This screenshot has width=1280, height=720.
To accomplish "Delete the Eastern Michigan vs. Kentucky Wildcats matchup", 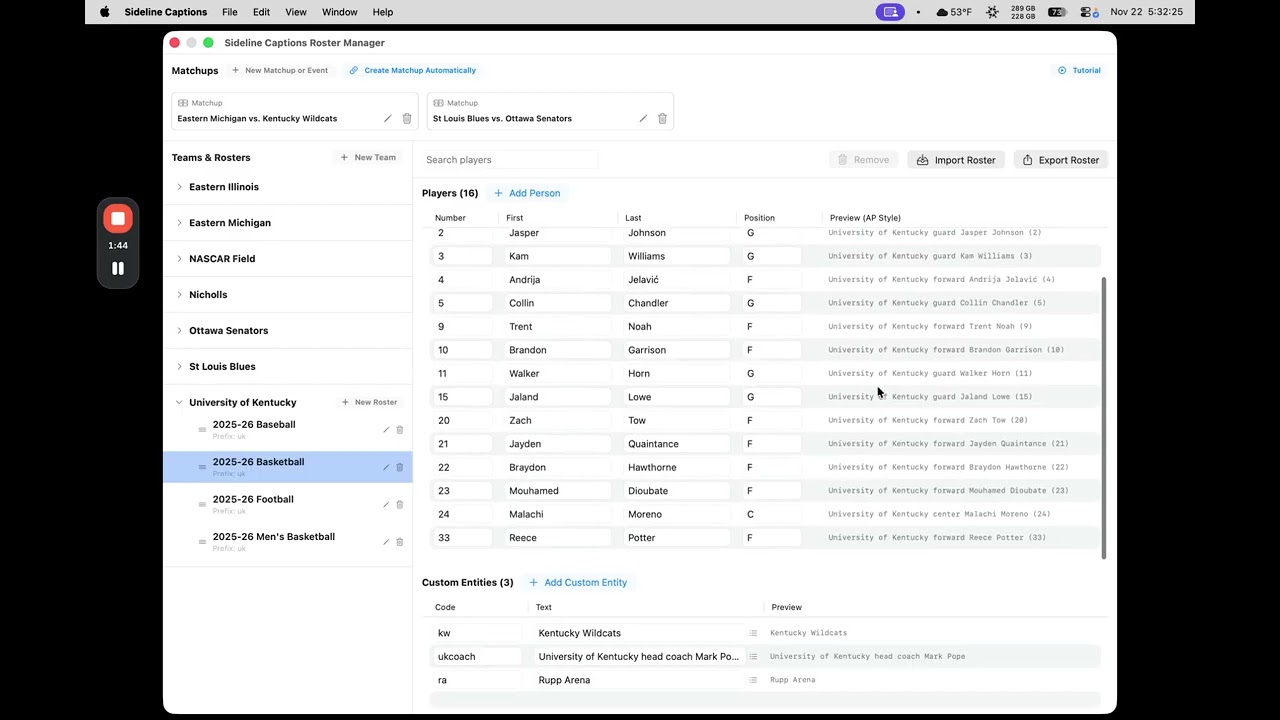I will coord(407,119).
